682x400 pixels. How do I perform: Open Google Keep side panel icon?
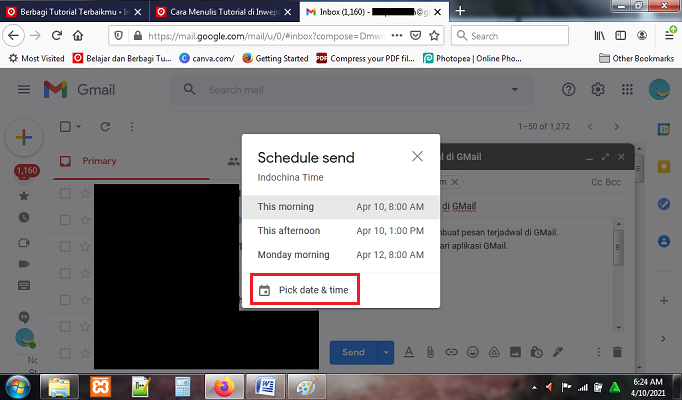pyautogui.click(x=664, y=167)
